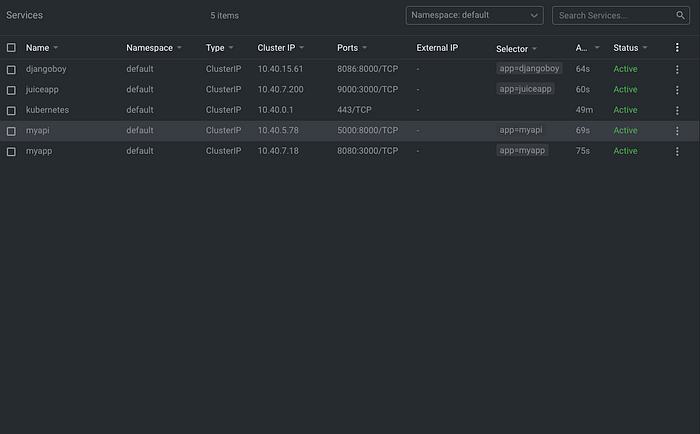Viewport: 700px width, 434px height.
Task: Expand the Namespace: default dropdown
Action: (x=474, y=15)
